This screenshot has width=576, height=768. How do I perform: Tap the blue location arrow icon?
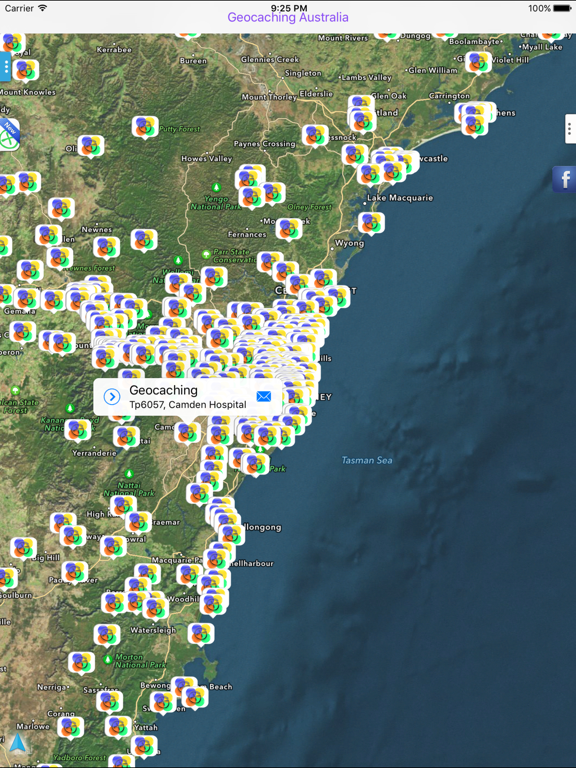18,743
